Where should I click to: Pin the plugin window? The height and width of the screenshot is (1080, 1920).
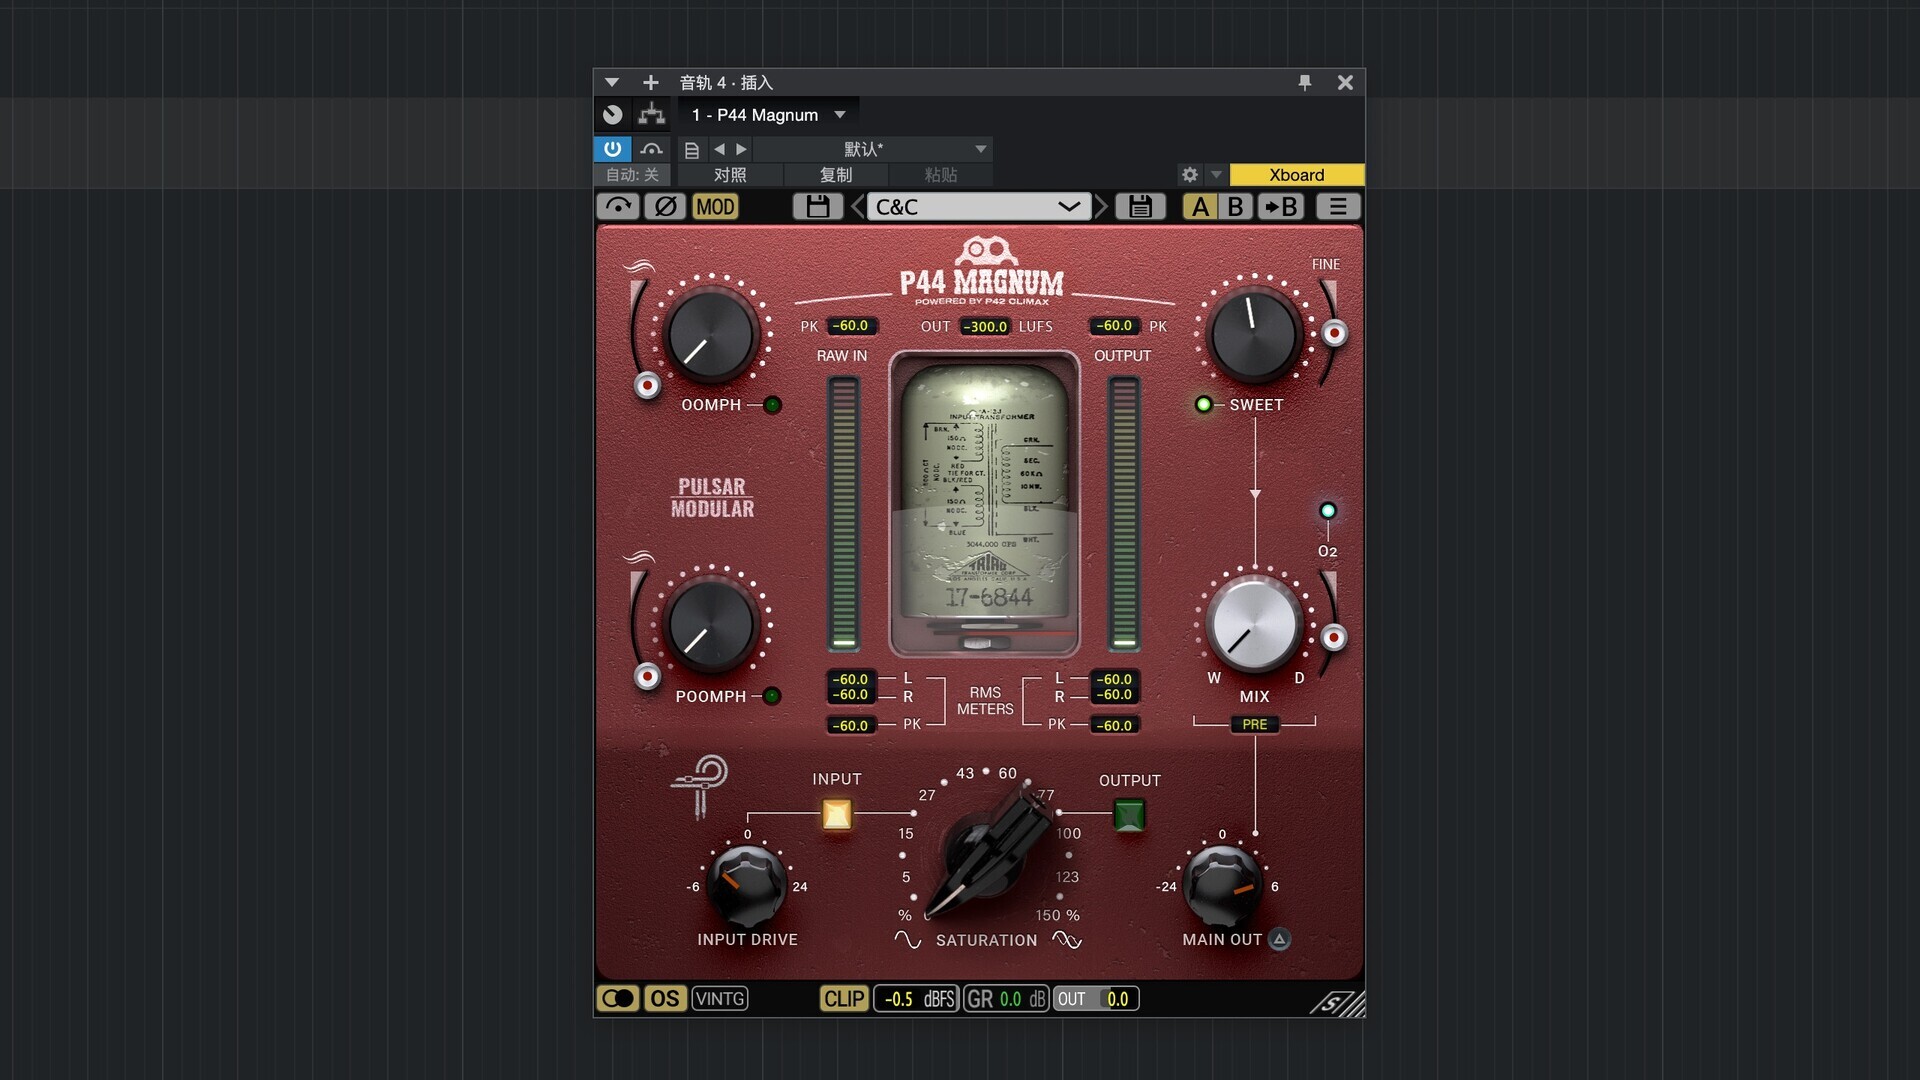point(1304,83)
